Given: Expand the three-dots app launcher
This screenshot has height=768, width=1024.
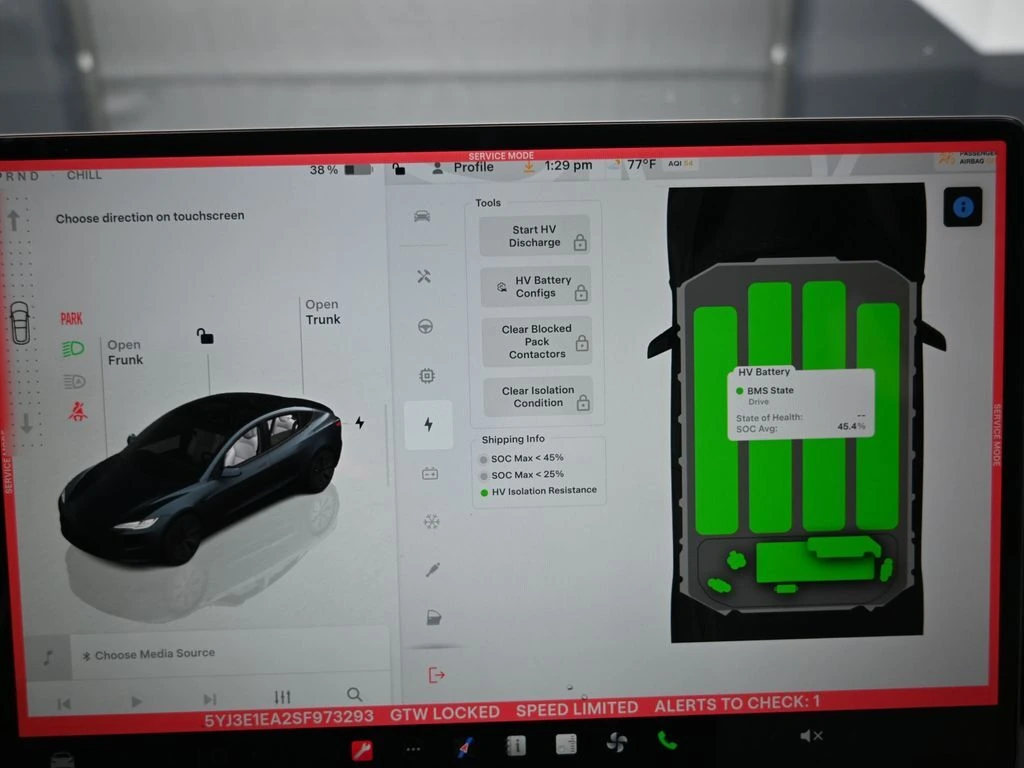Looking at the screenshot, I should (413, 748).
